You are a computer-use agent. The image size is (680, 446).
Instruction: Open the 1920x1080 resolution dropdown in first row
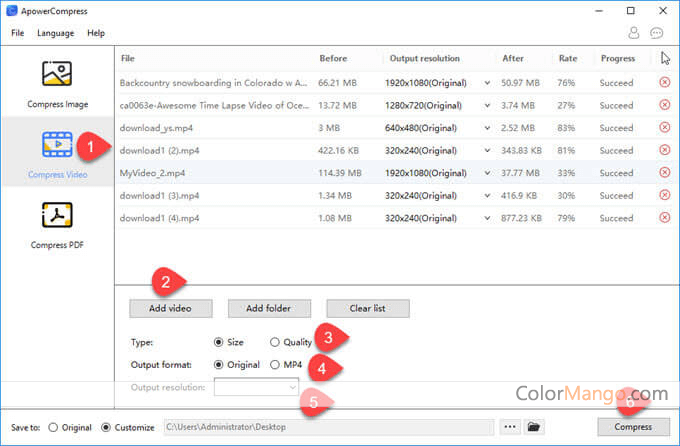coord(487,83)
